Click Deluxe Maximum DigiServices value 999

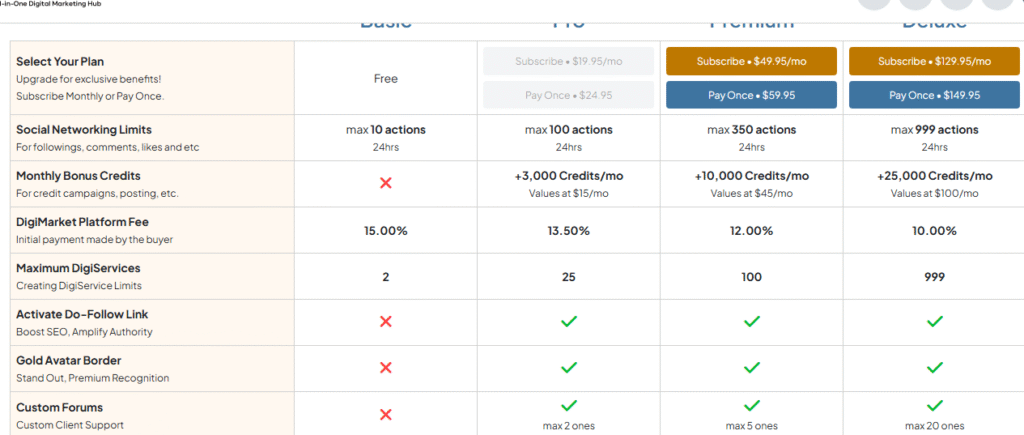(x=935, y=277)
